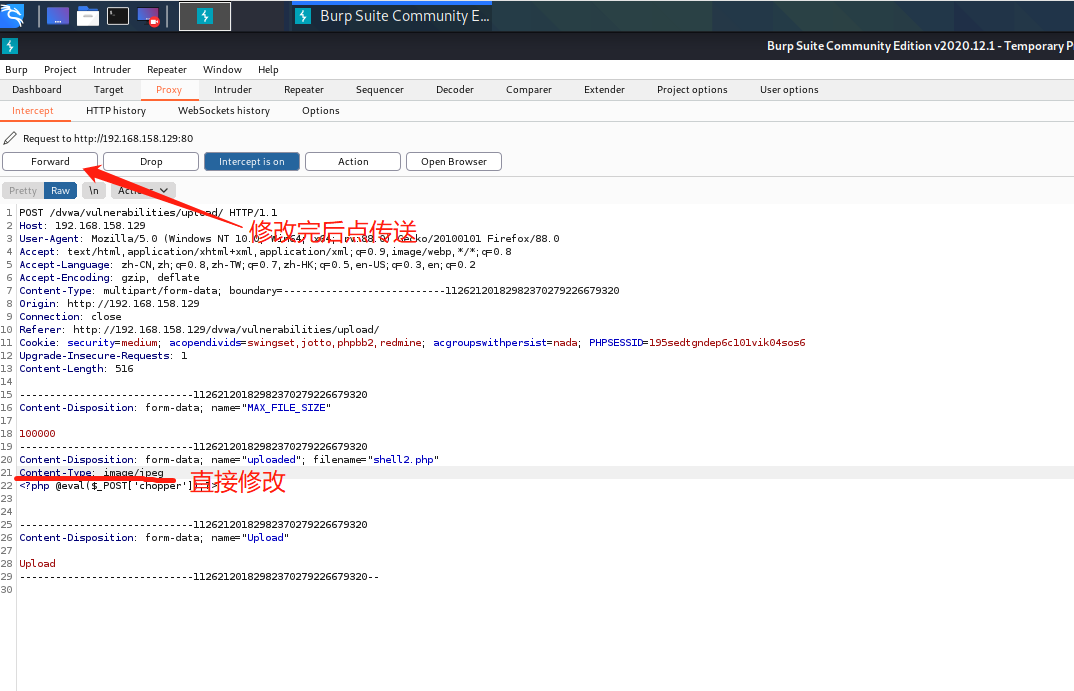The width and height of the screenshot is (1074, 691).
Task: Open the Sequencer tab
Action: pos(380,90)
